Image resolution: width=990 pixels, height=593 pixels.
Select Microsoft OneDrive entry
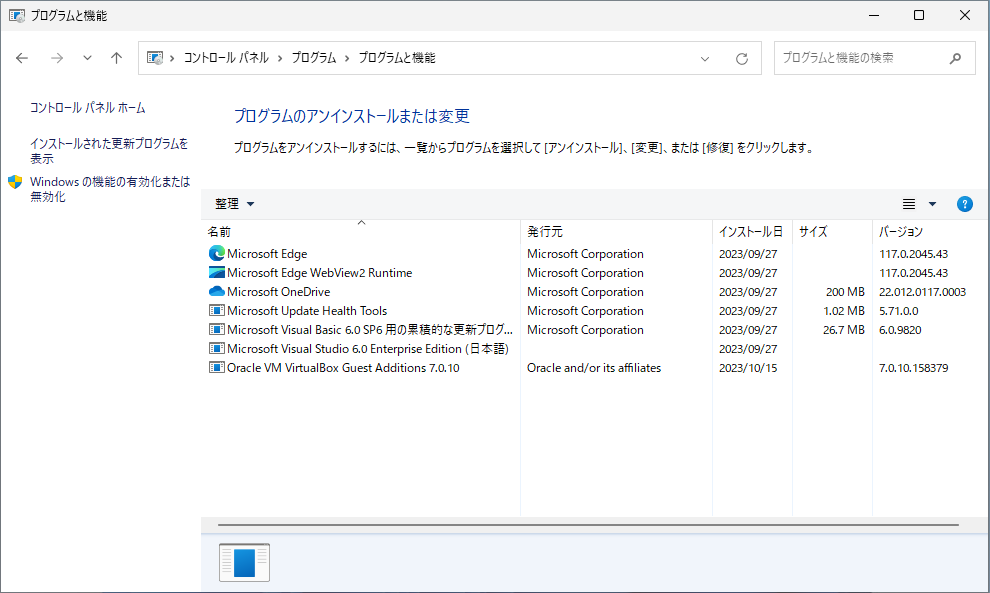coord(278,292)
